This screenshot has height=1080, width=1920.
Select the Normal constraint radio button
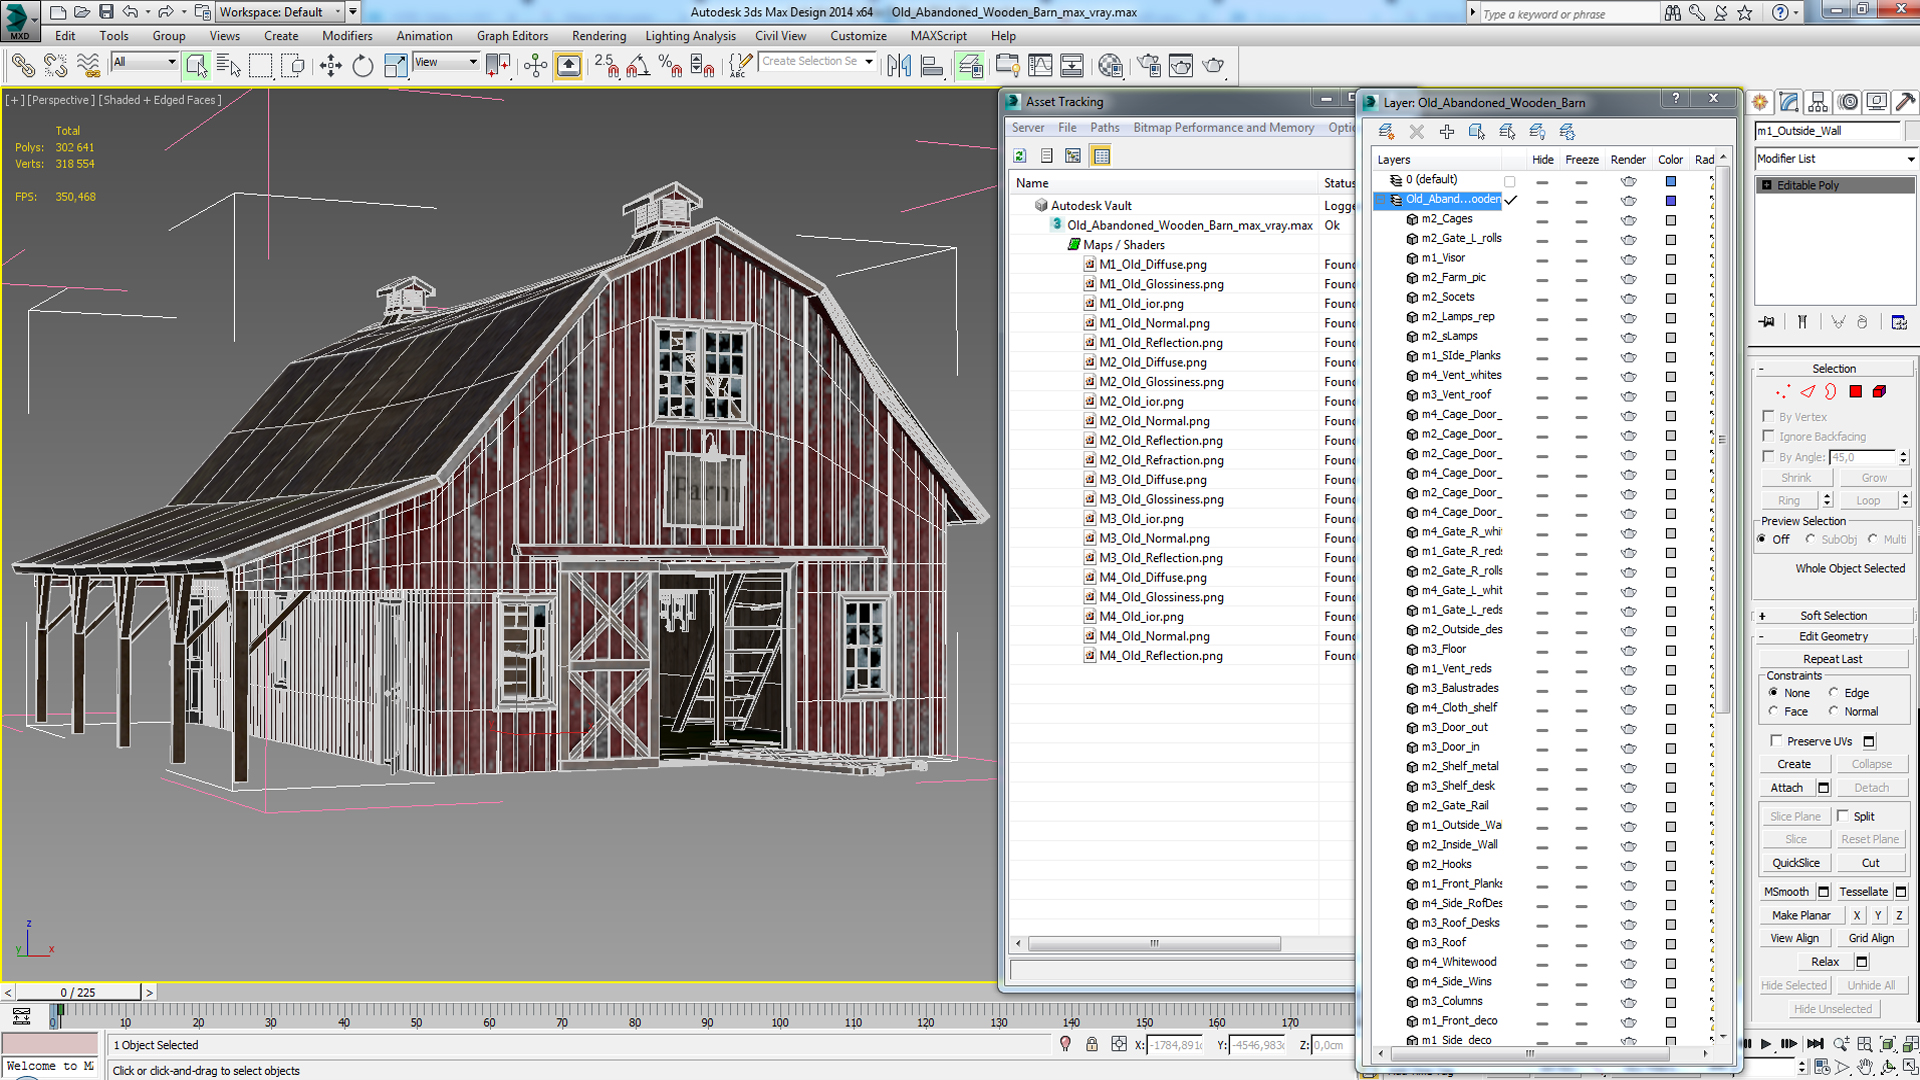1834,711
